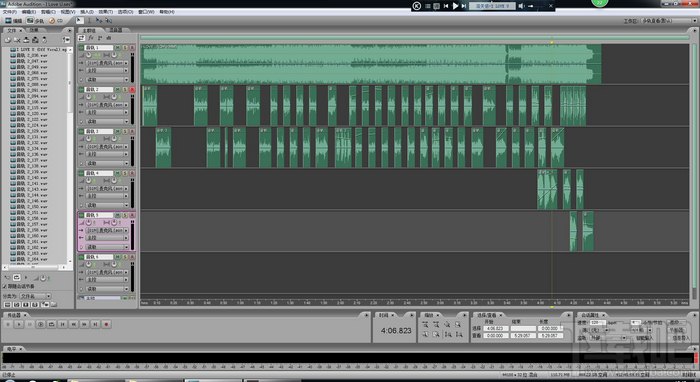Click the red Record button in transport

(106, 324)
